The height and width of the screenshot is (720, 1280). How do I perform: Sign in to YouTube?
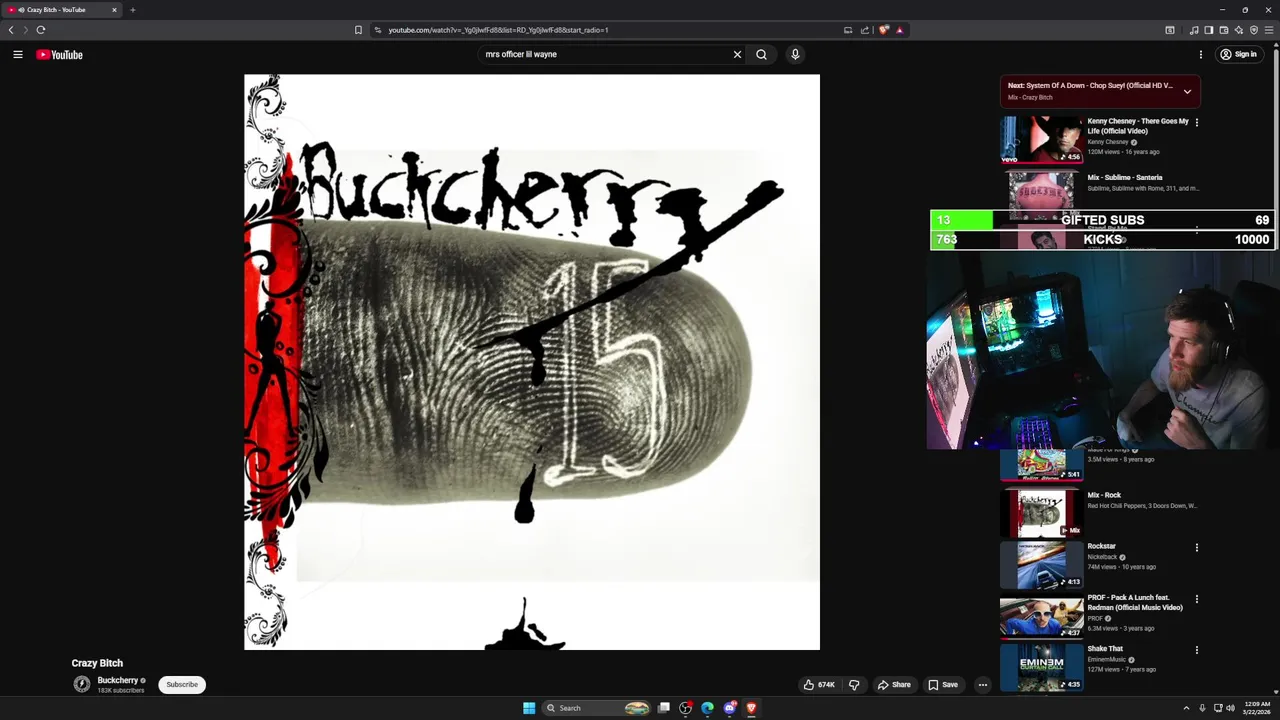point(1239,55)
